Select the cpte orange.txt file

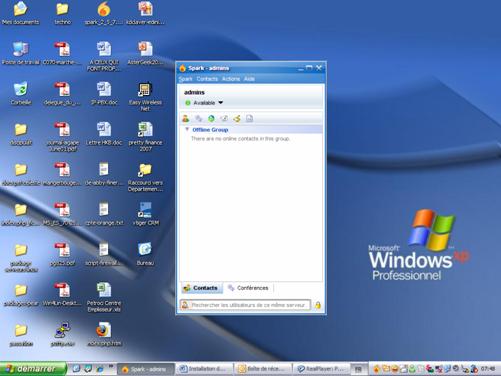coord(104,214)
